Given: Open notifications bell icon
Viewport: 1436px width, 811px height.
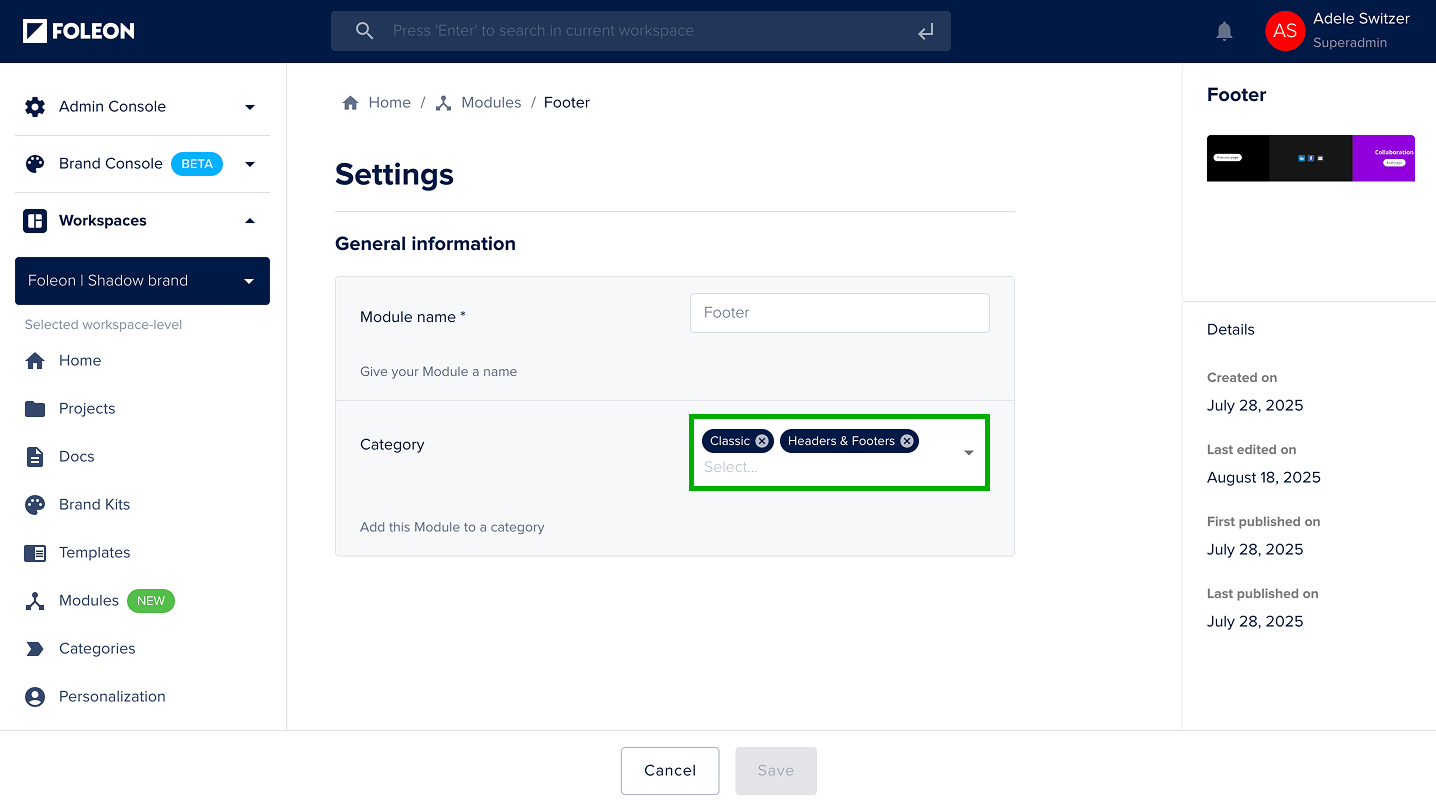Looking at the screenshot, I should [x=1224, y=31].
